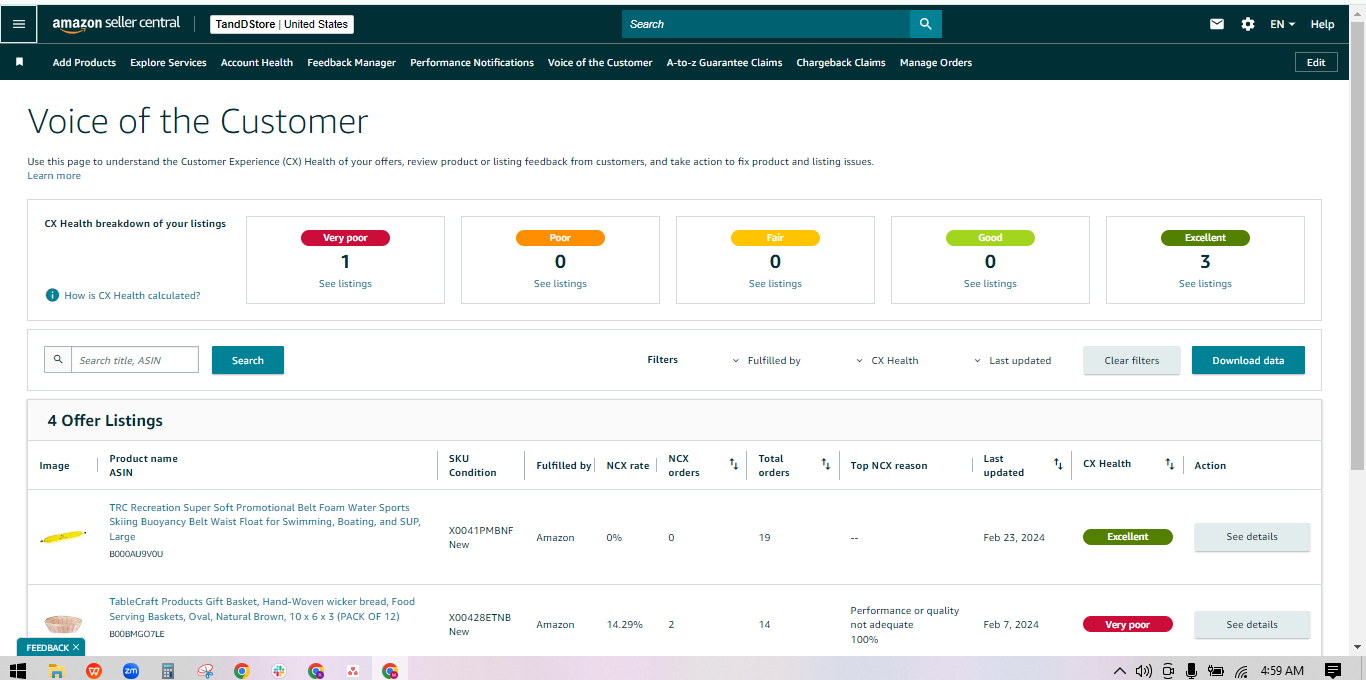Open Account Health menu item

(257, 62)
